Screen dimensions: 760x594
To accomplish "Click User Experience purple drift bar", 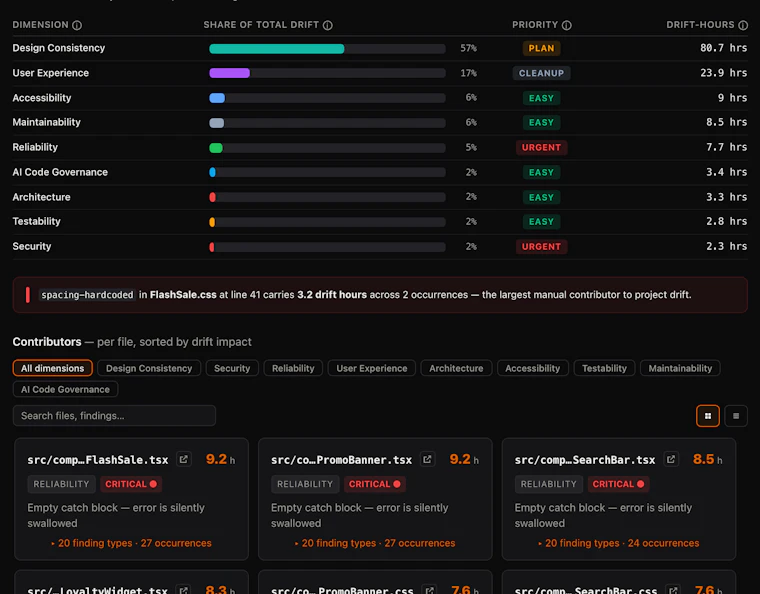I will [229, 73].
